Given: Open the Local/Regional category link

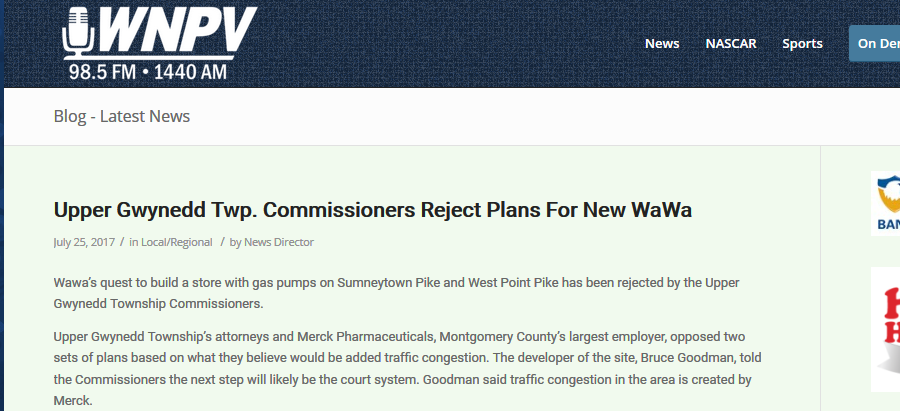Looking at the screenshot, I should (x=177, y=242).
